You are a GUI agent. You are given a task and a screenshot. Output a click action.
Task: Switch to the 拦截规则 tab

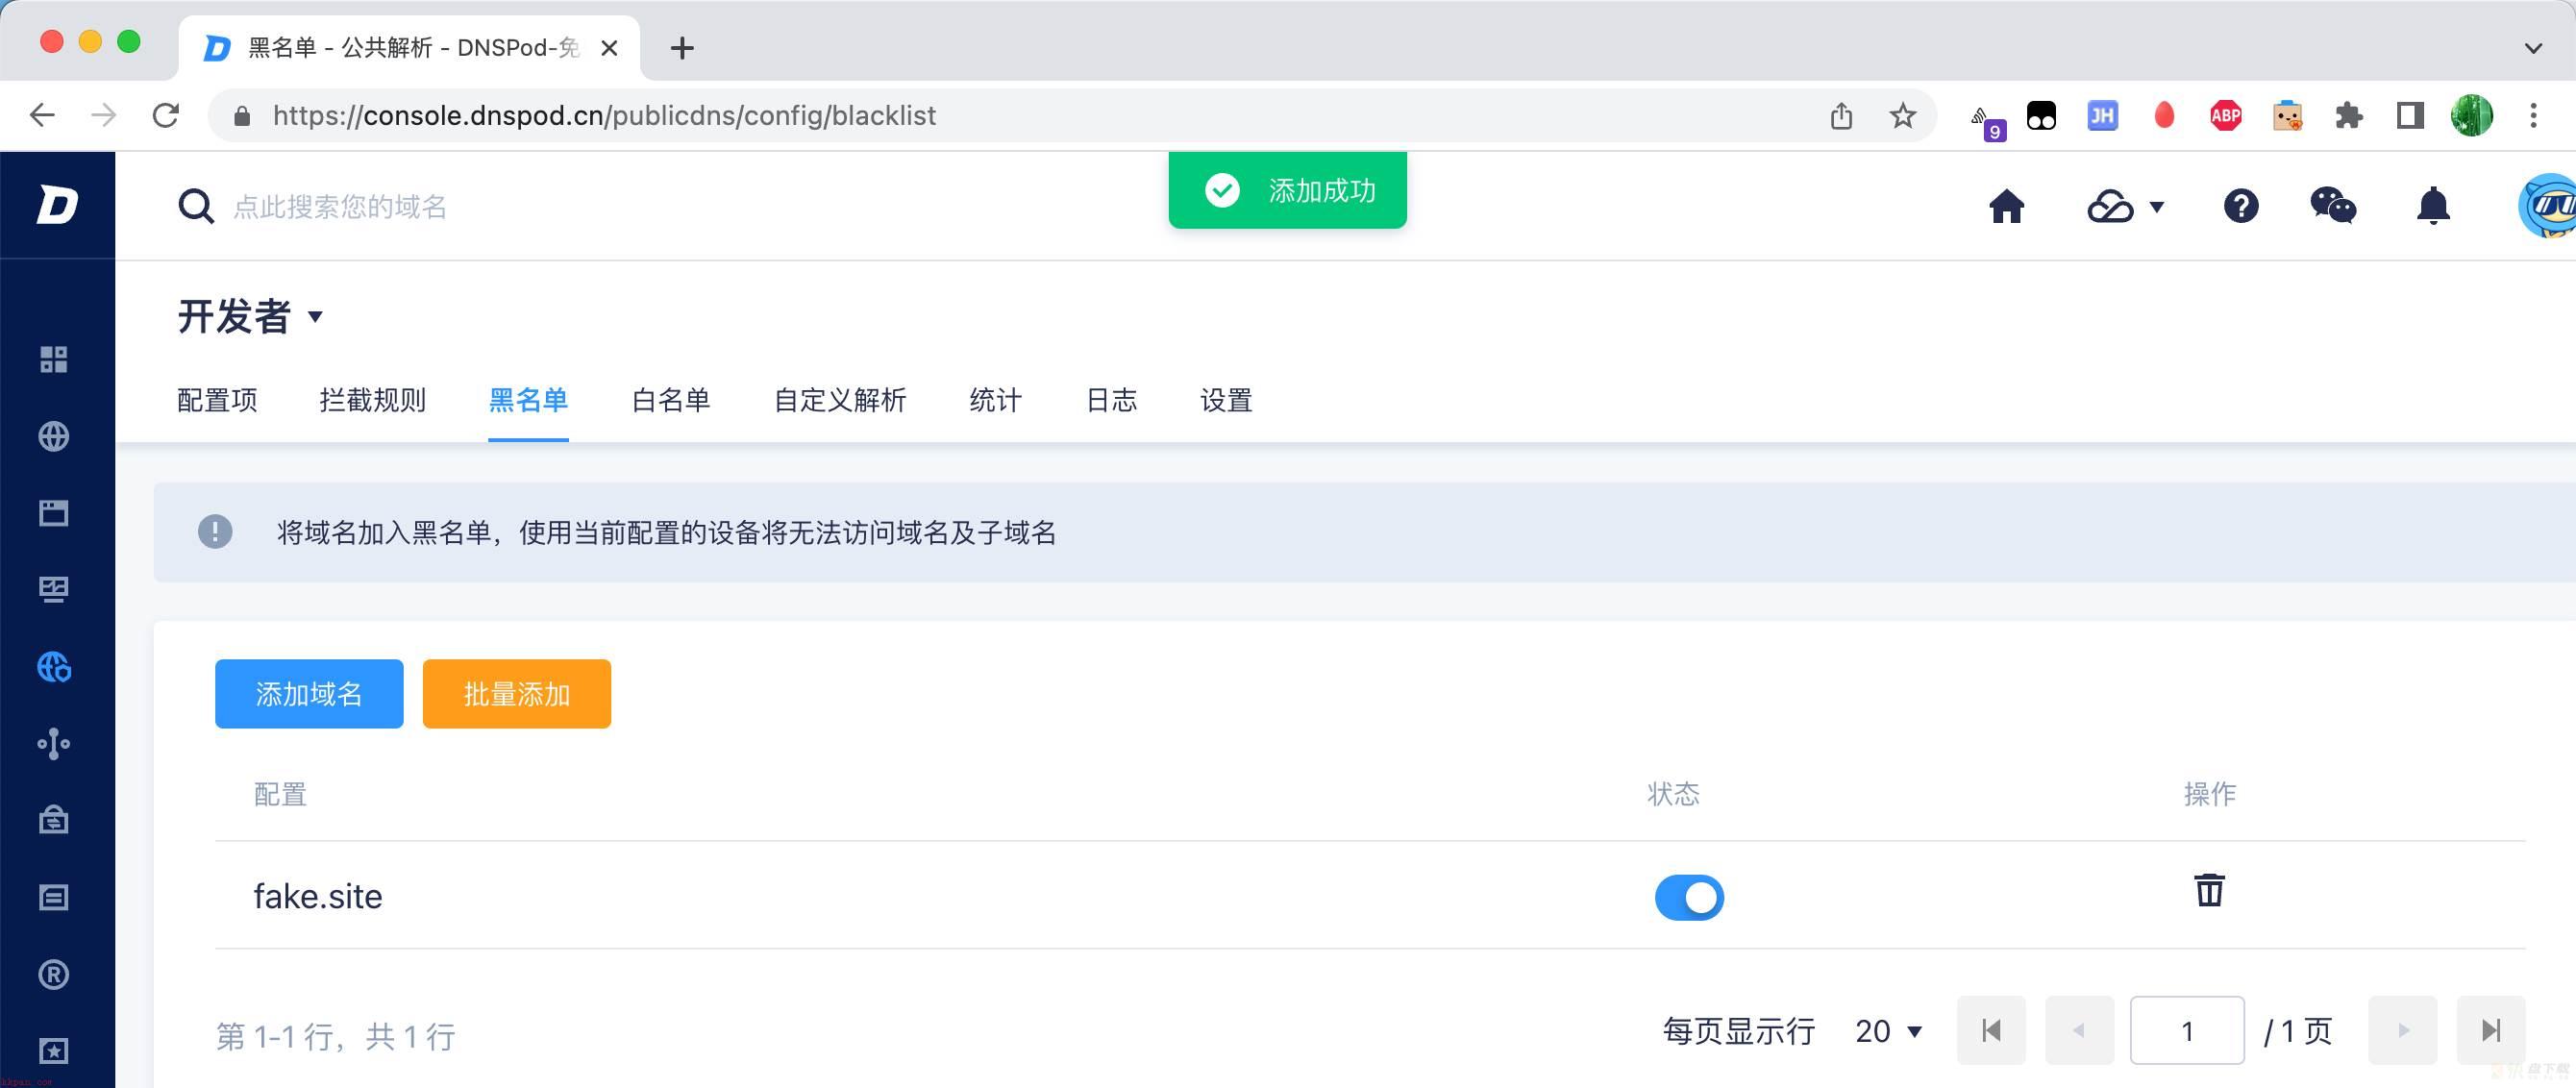372,400
